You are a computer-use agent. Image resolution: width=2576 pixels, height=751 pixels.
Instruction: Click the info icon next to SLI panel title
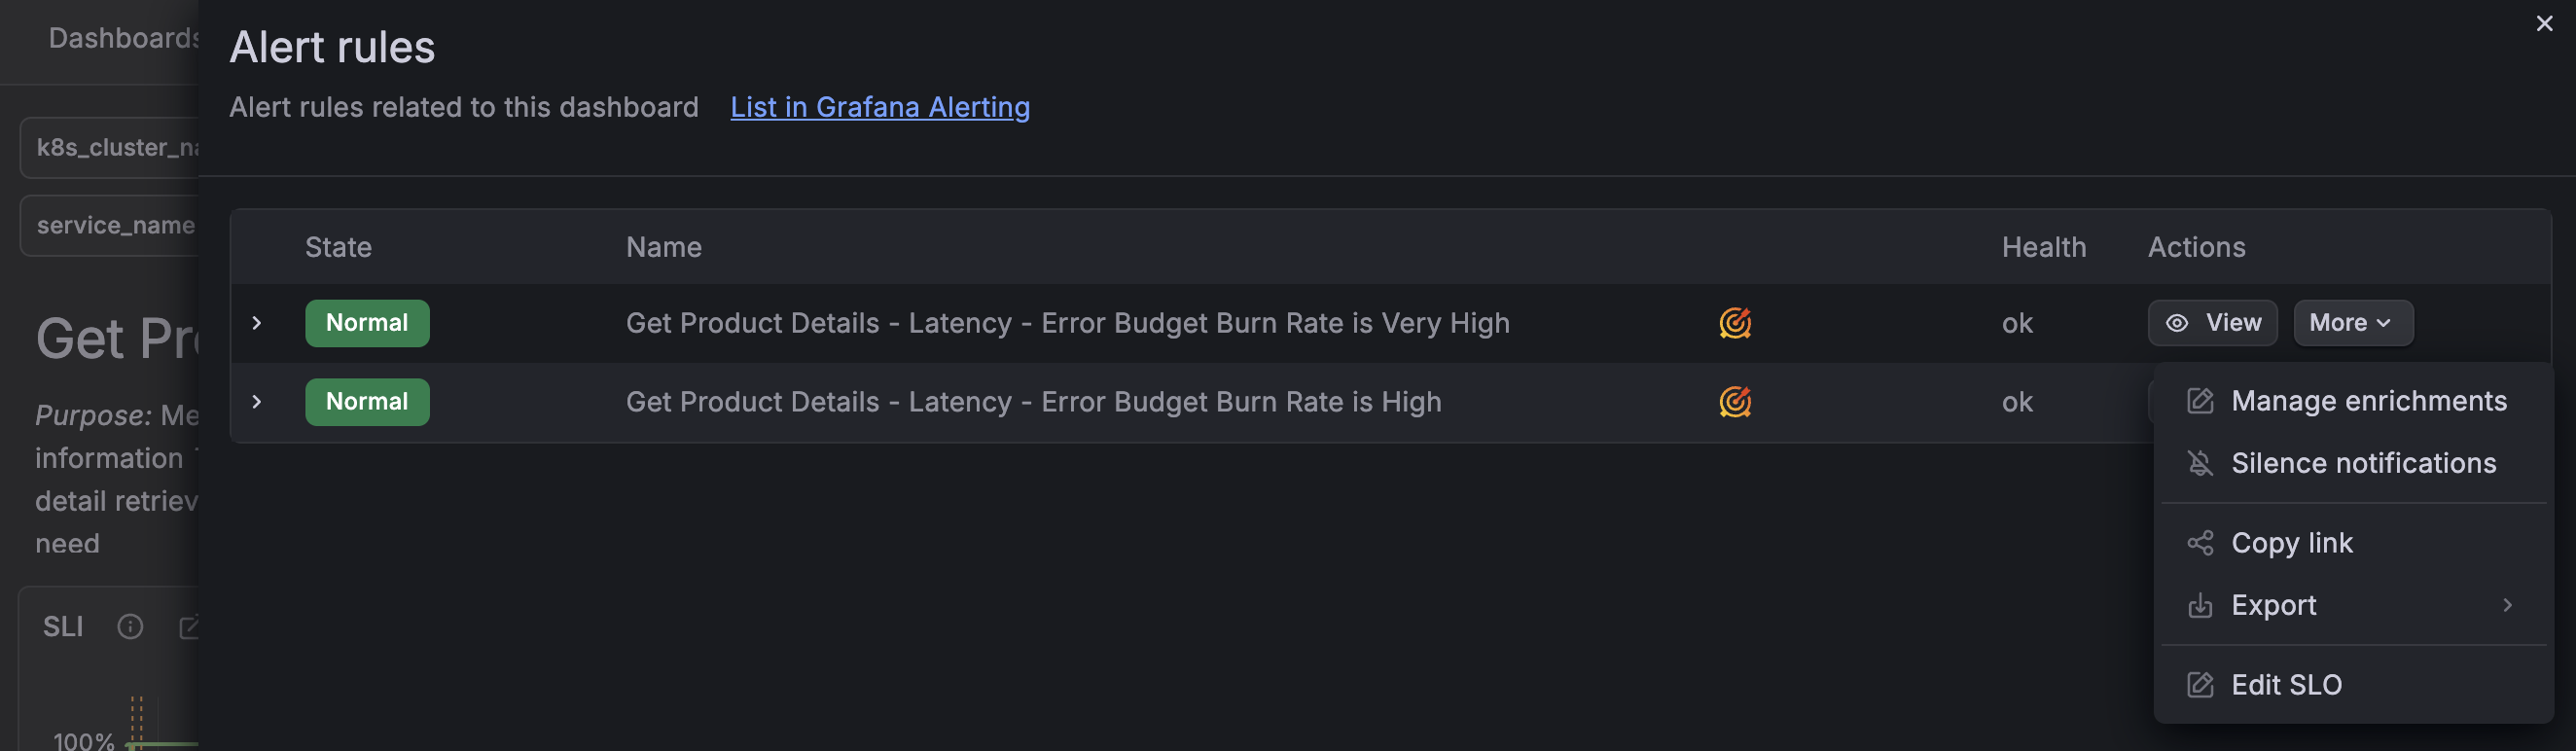[x=130, y=627]
